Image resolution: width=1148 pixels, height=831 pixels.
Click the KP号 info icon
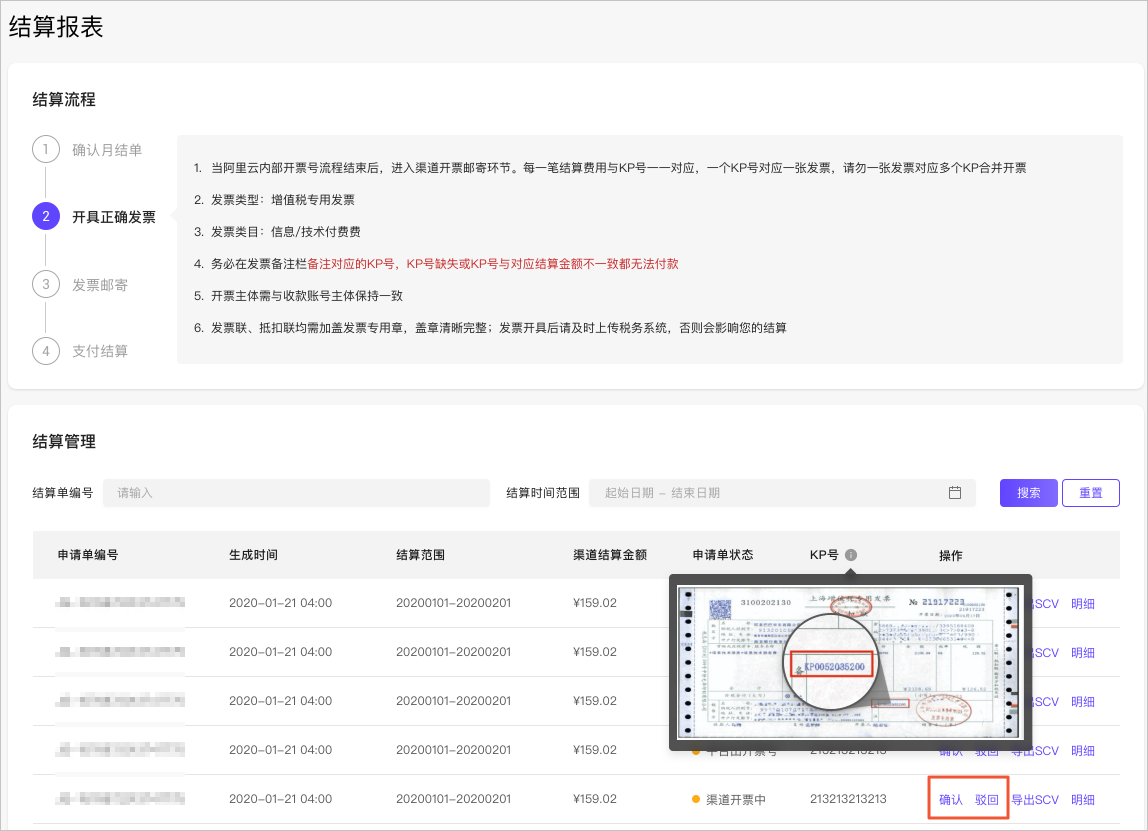851,555
